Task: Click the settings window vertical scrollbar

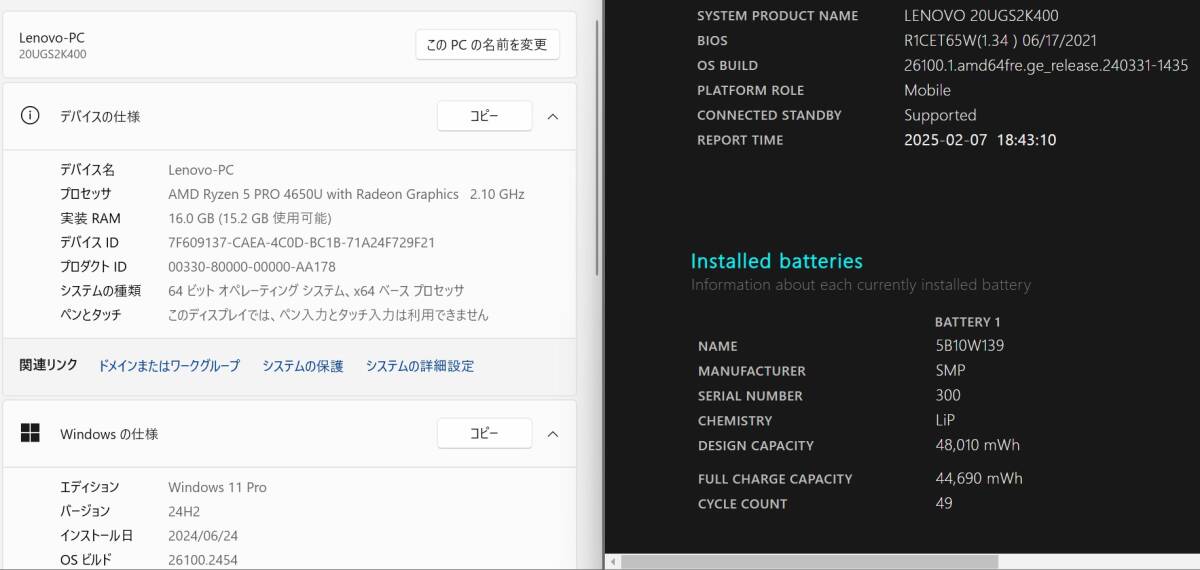Action: coord(598,150)
